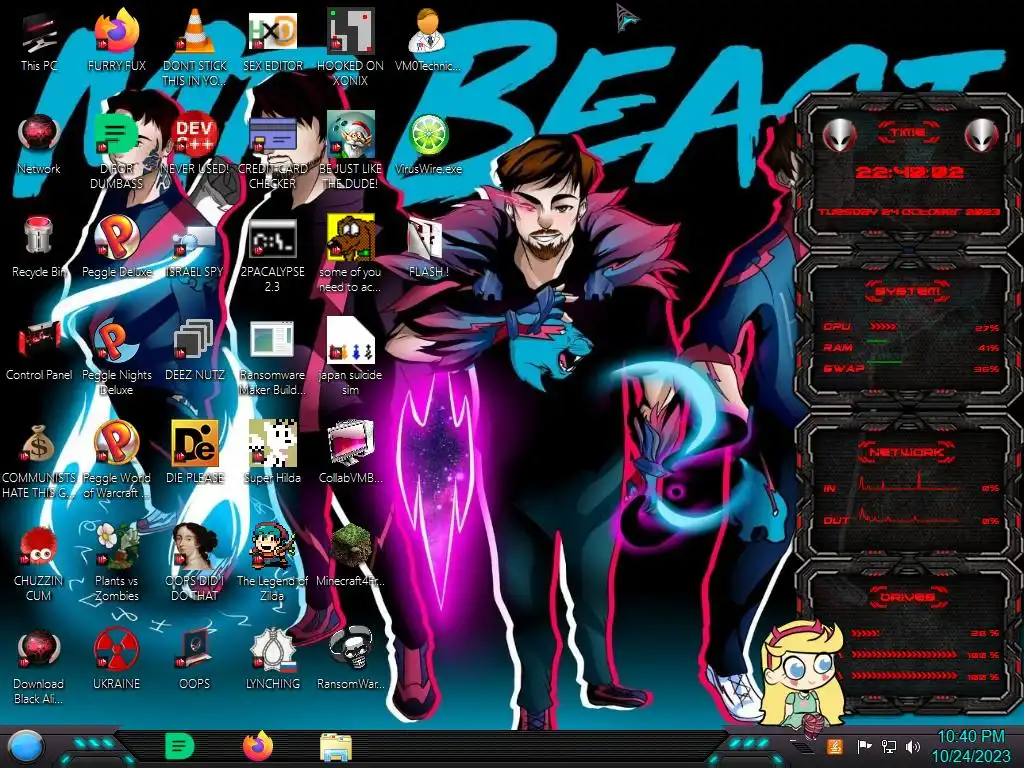Click the OOPS DID I DO THAT portrait icon
Image resolution: width=1024 pixels, height=768 pixels.
coord(195,547)
